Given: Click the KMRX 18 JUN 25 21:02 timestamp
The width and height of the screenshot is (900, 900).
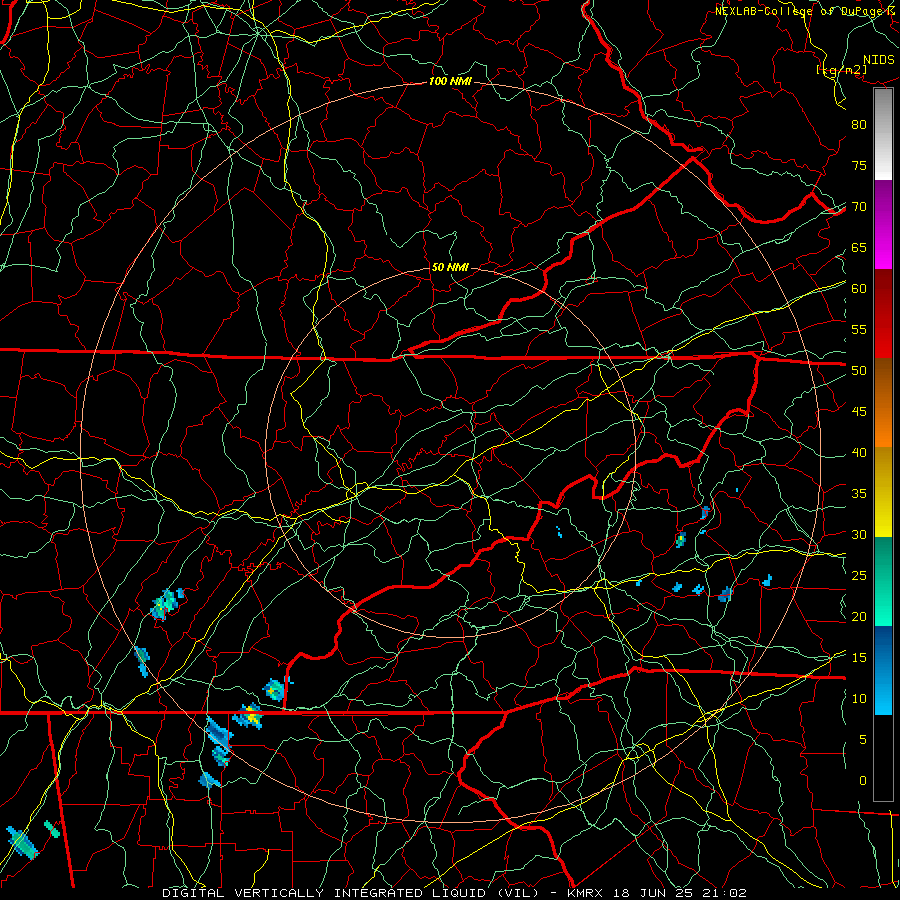Looking at the screenshot, I should click(657, 893).
